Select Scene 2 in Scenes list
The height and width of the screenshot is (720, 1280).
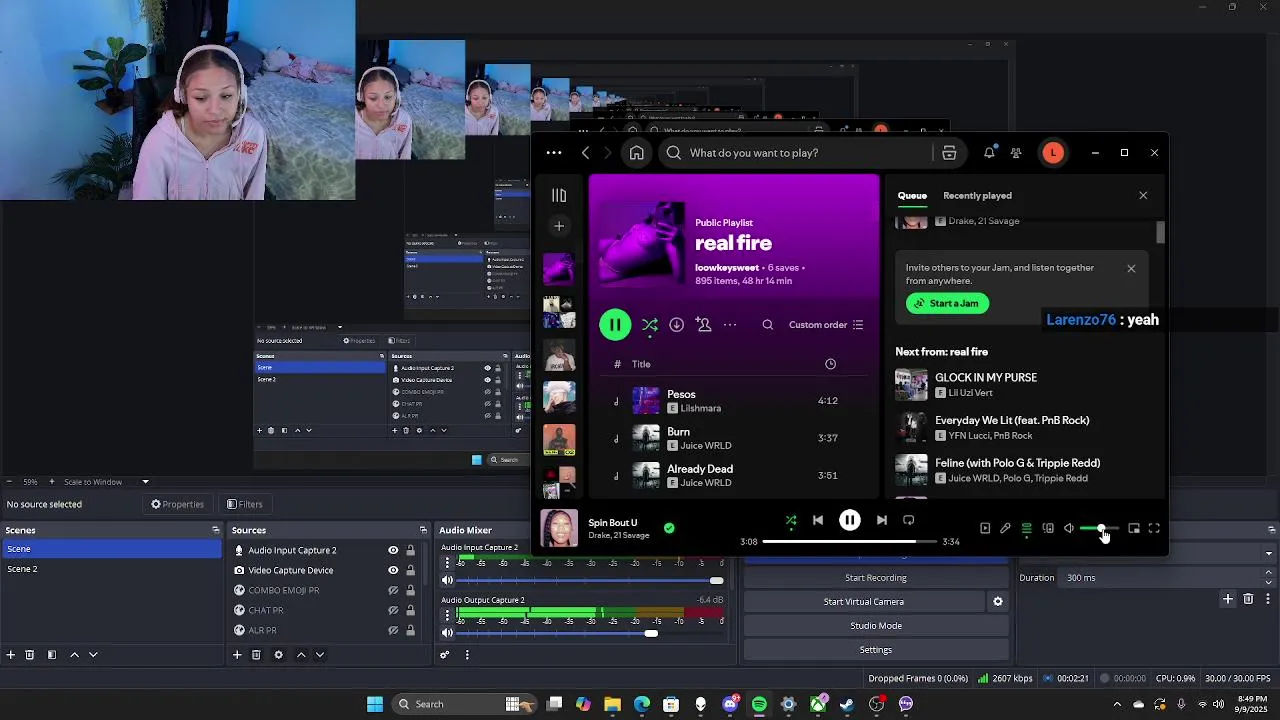(x=110, y=569)
